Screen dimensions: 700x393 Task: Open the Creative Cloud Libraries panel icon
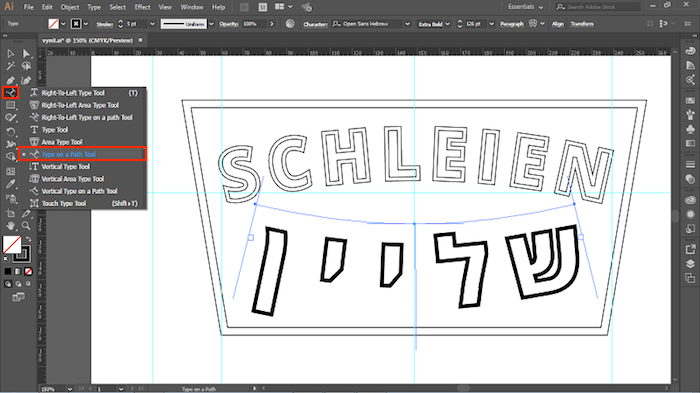coord(690,200)
